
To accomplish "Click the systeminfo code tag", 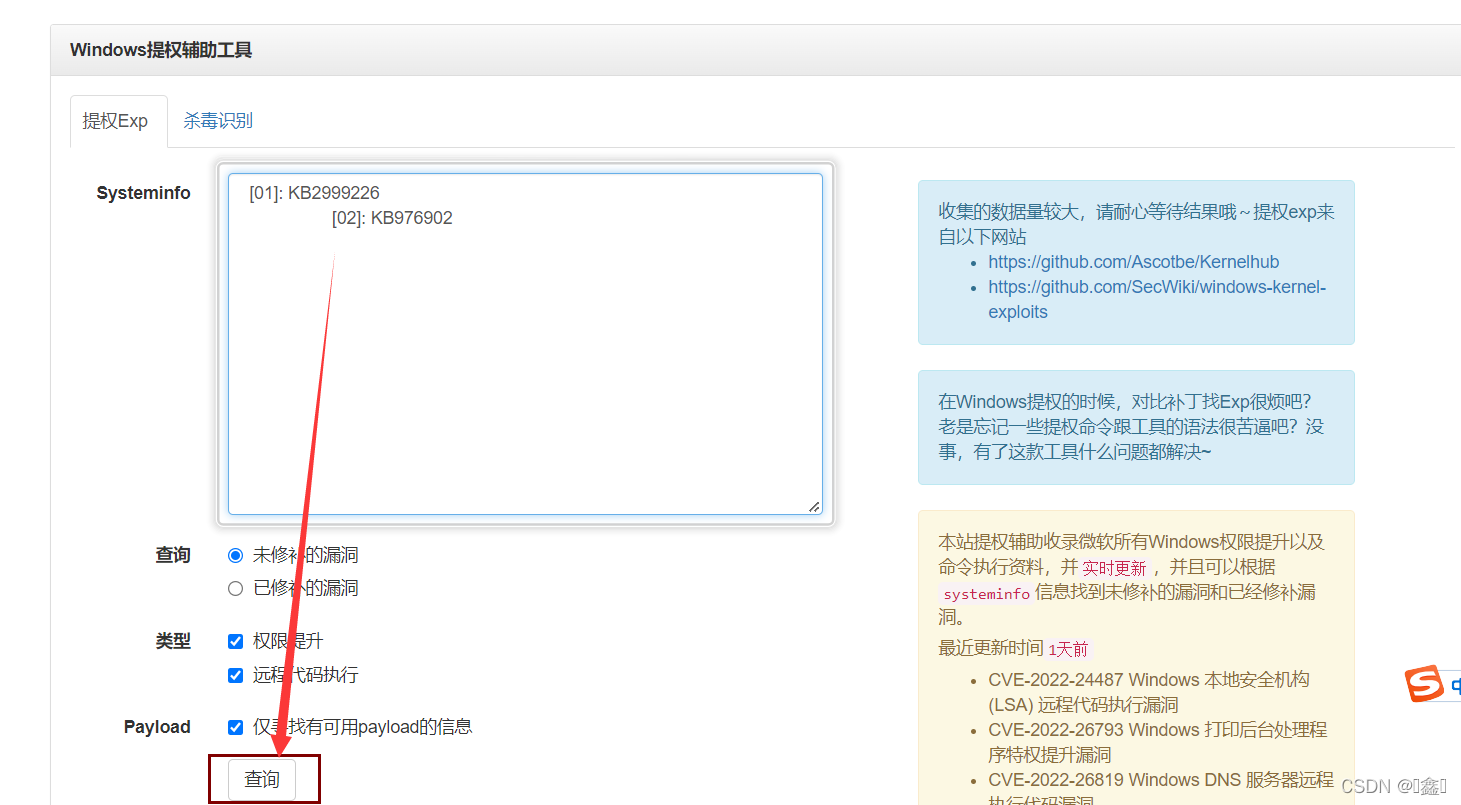I will [x=986, y=593].
